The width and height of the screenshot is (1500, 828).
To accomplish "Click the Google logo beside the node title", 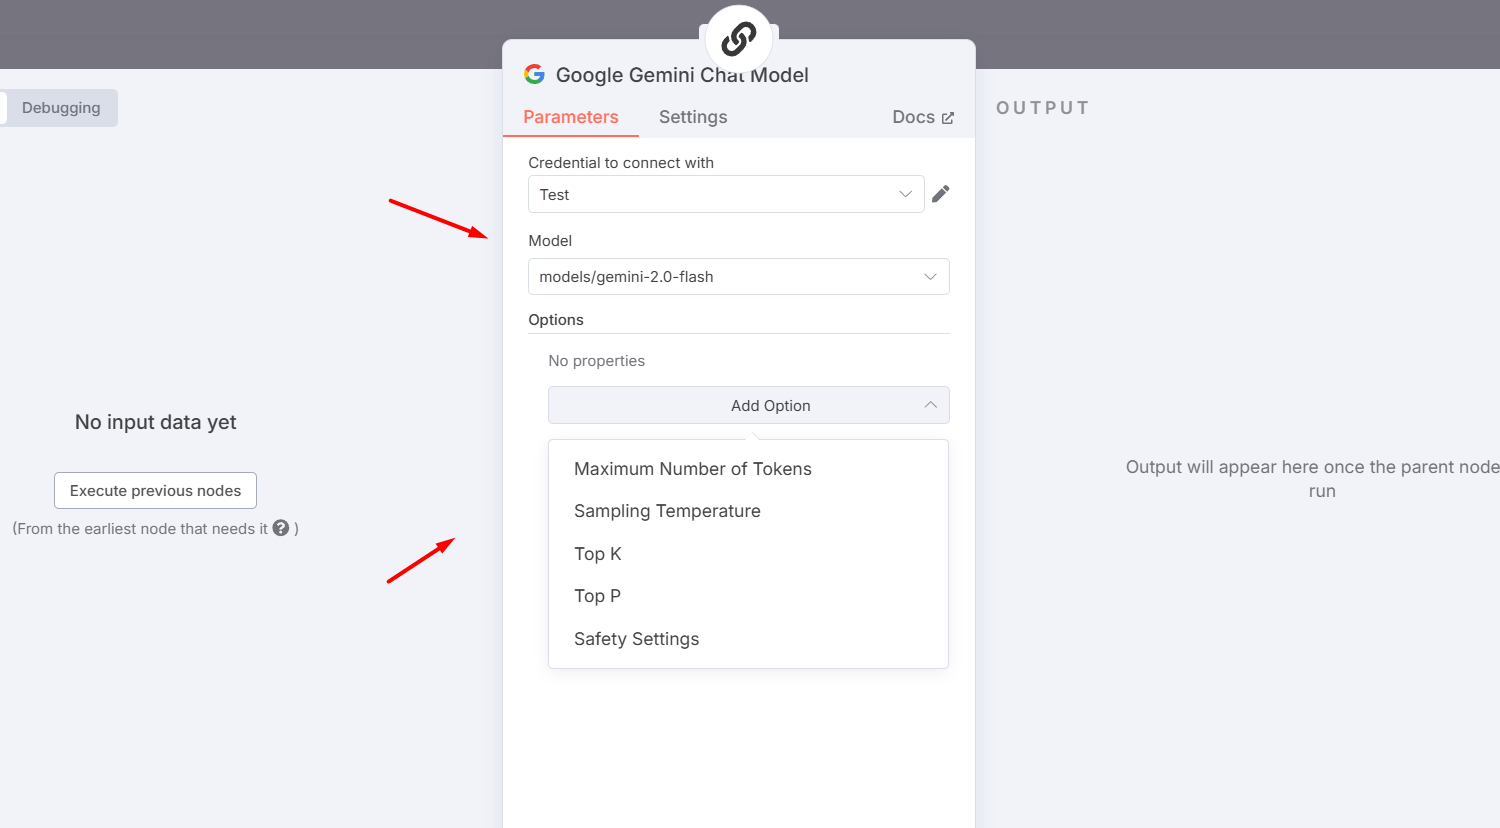I will click(535, 74).
